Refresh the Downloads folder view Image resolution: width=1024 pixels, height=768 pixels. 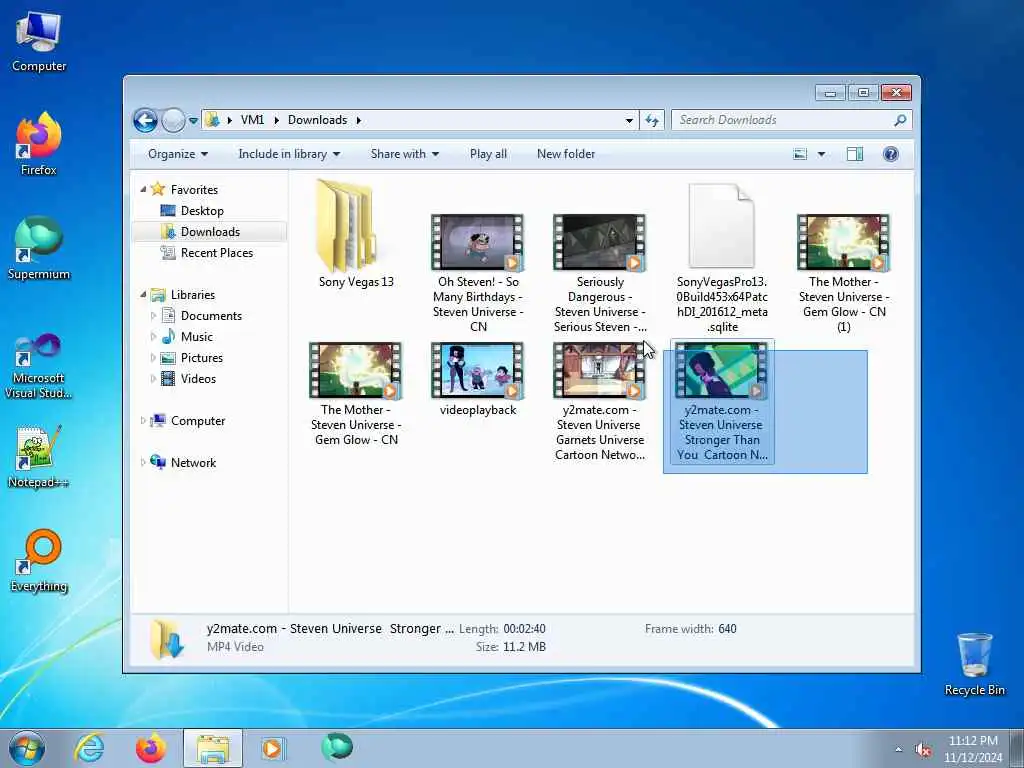pos(652,120)
